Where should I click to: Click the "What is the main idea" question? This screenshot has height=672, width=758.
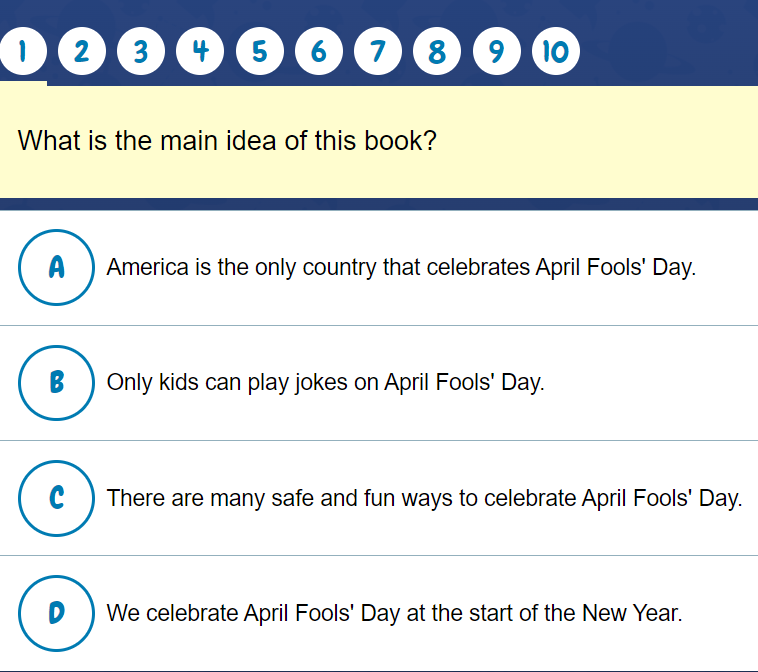click(227, 140)
